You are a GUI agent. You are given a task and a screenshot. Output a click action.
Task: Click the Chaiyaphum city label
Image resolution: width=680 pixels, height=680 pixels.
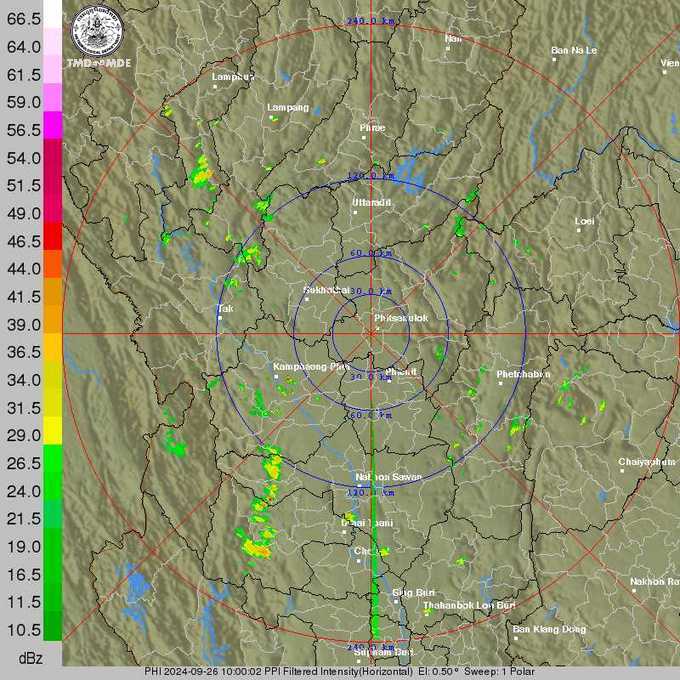coord(647,462)
